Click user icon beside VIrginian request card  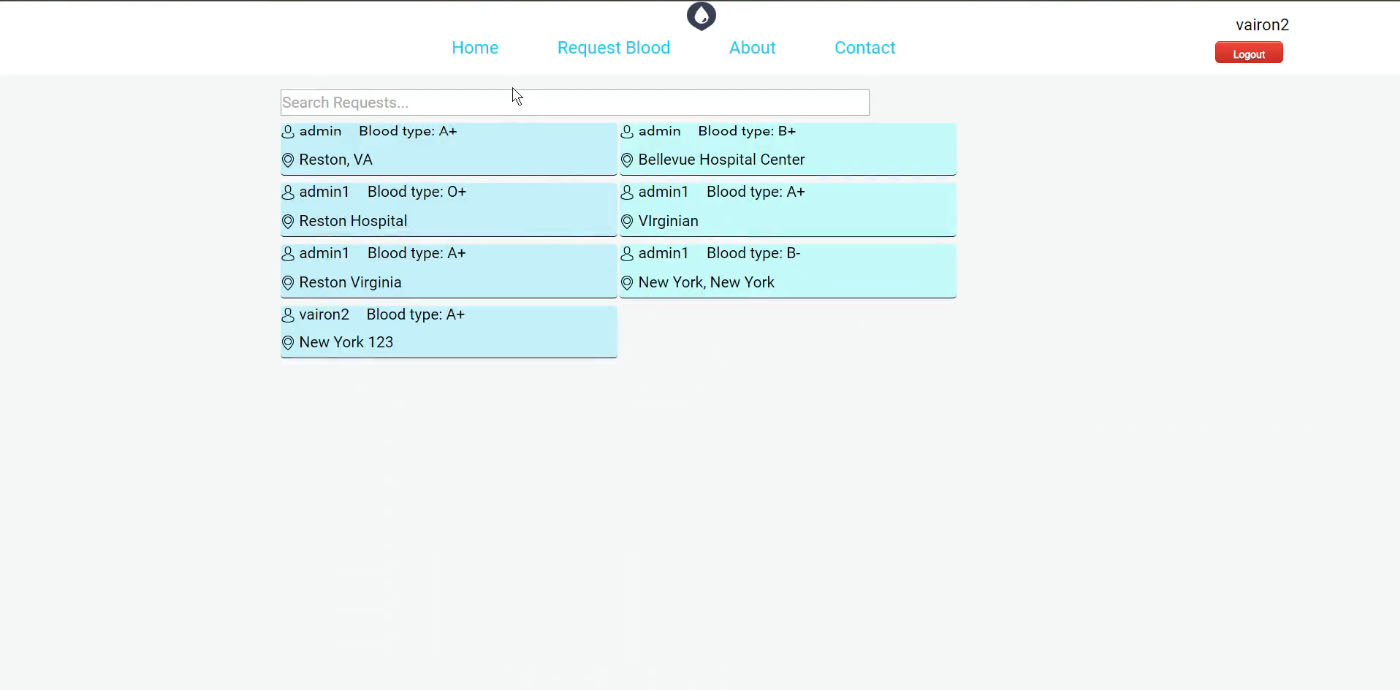tap(627, 193)
